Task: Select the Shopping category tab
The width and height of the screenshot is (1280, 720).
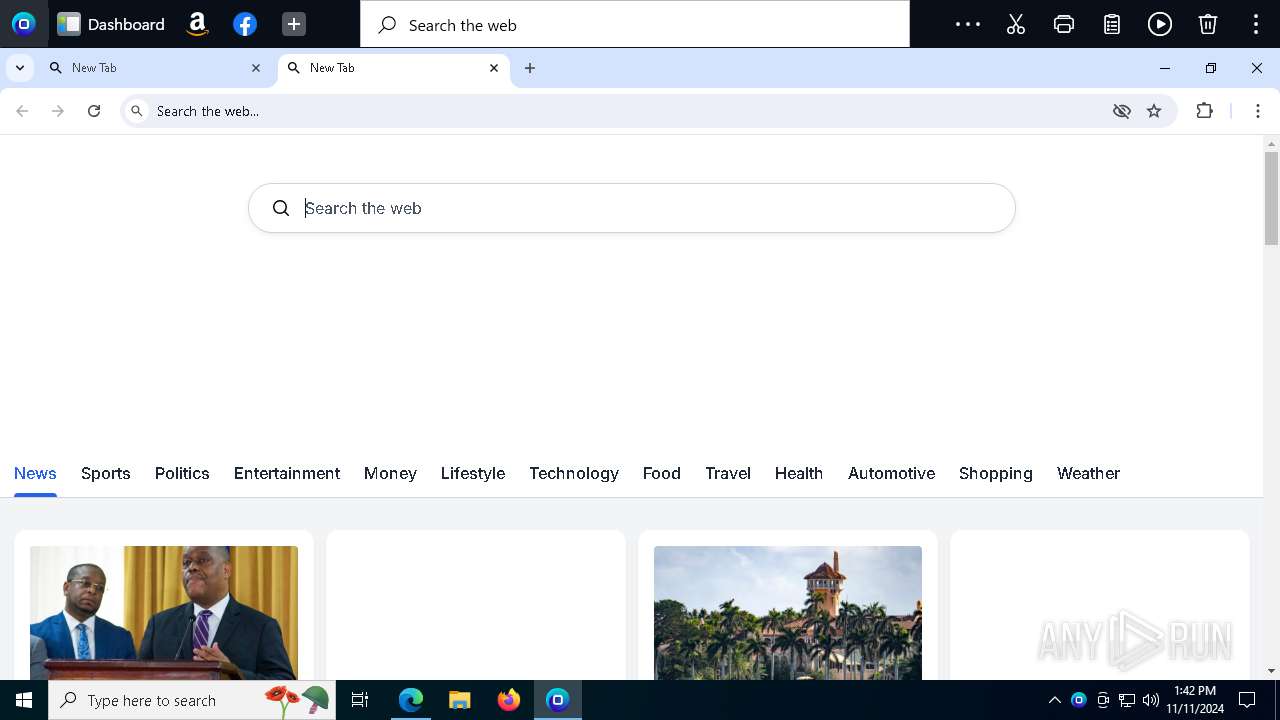Action: point(996,474)
